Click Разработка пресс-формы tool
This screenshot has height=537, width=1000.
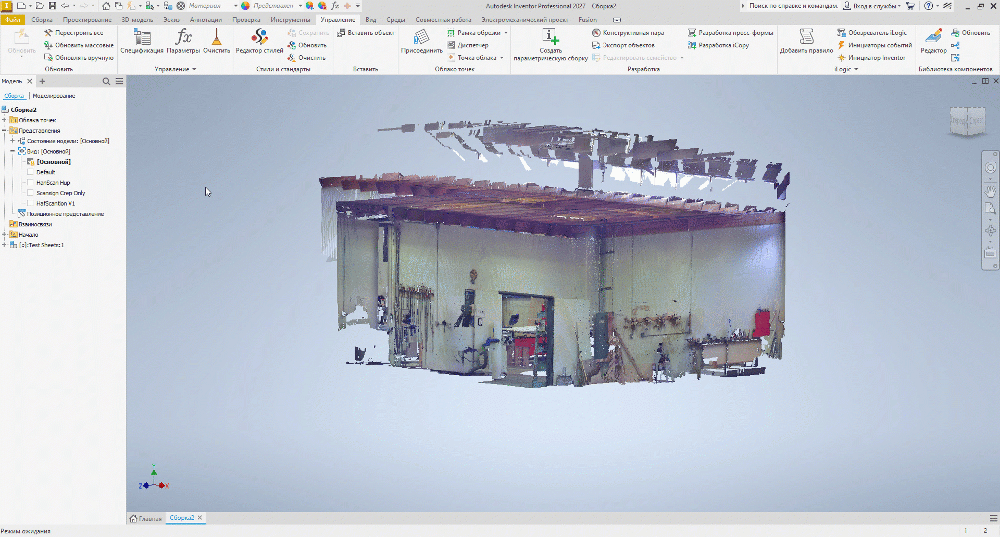730,33
